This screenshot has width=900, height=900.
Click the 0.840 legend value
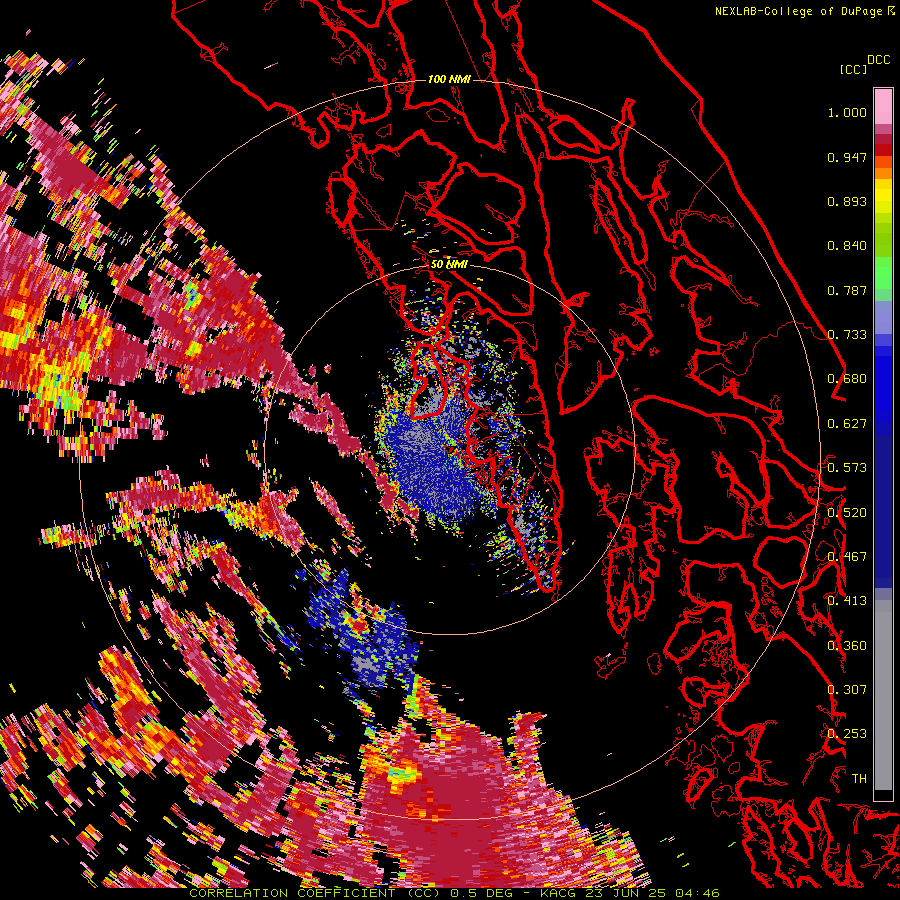tap(847, 246)
